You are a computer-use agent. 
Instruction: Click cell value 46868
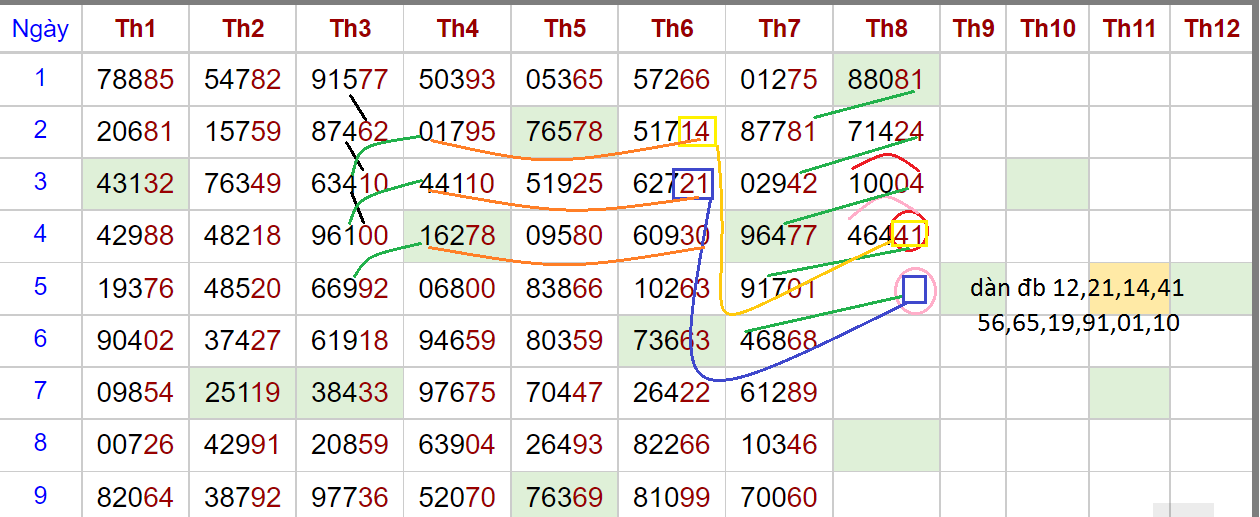tap(779, 341)
